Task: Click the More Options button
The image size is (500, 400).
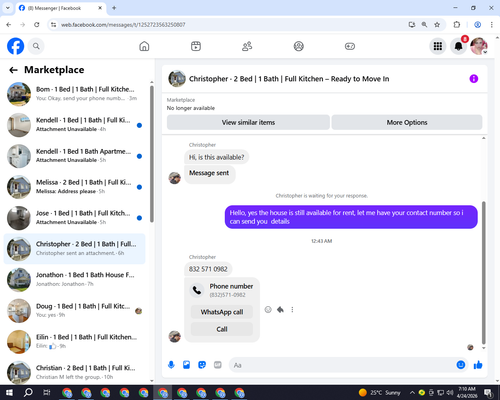Action: [x=407, y=122]
